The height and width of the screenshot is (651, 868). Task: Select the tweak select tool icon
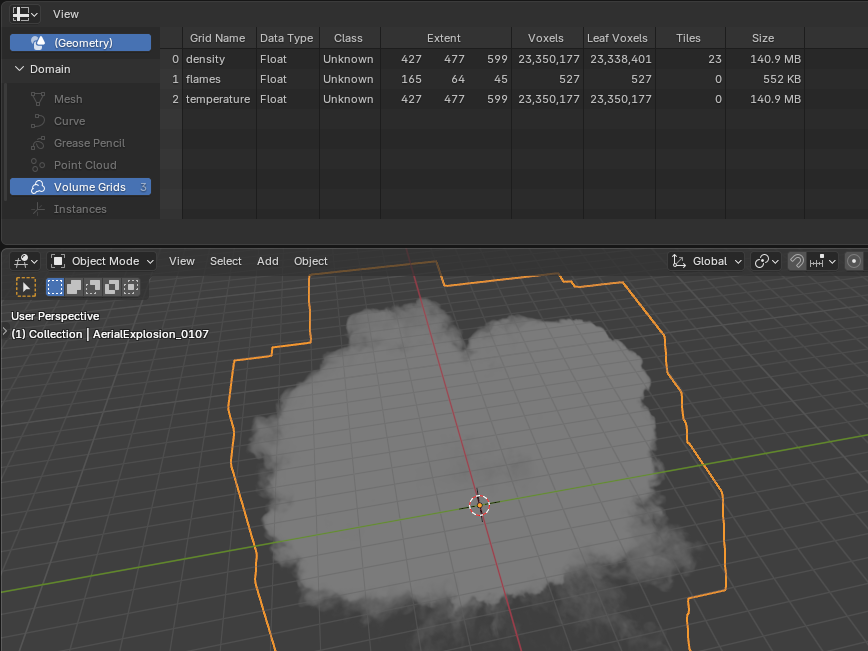(x=26, y=287)
